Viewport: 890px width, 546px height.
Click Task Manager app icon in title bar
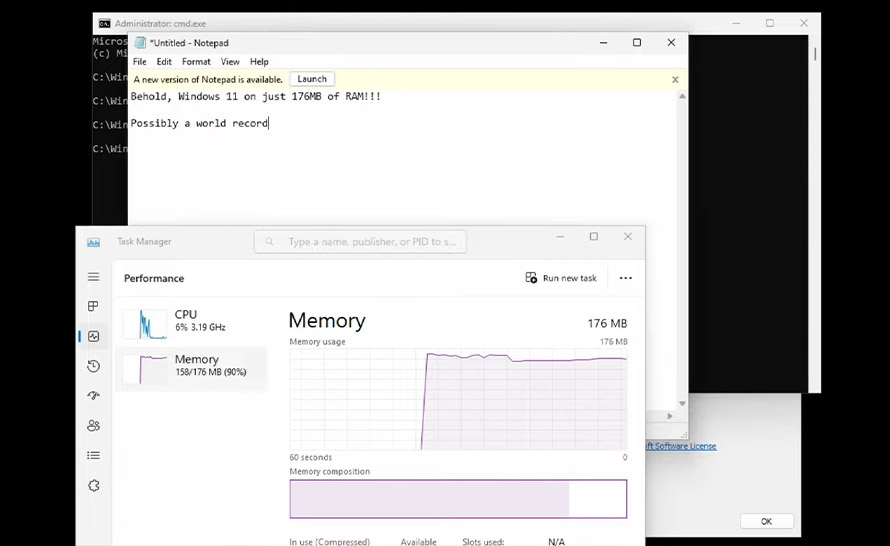pyautogui.click(x=94, y=242)
